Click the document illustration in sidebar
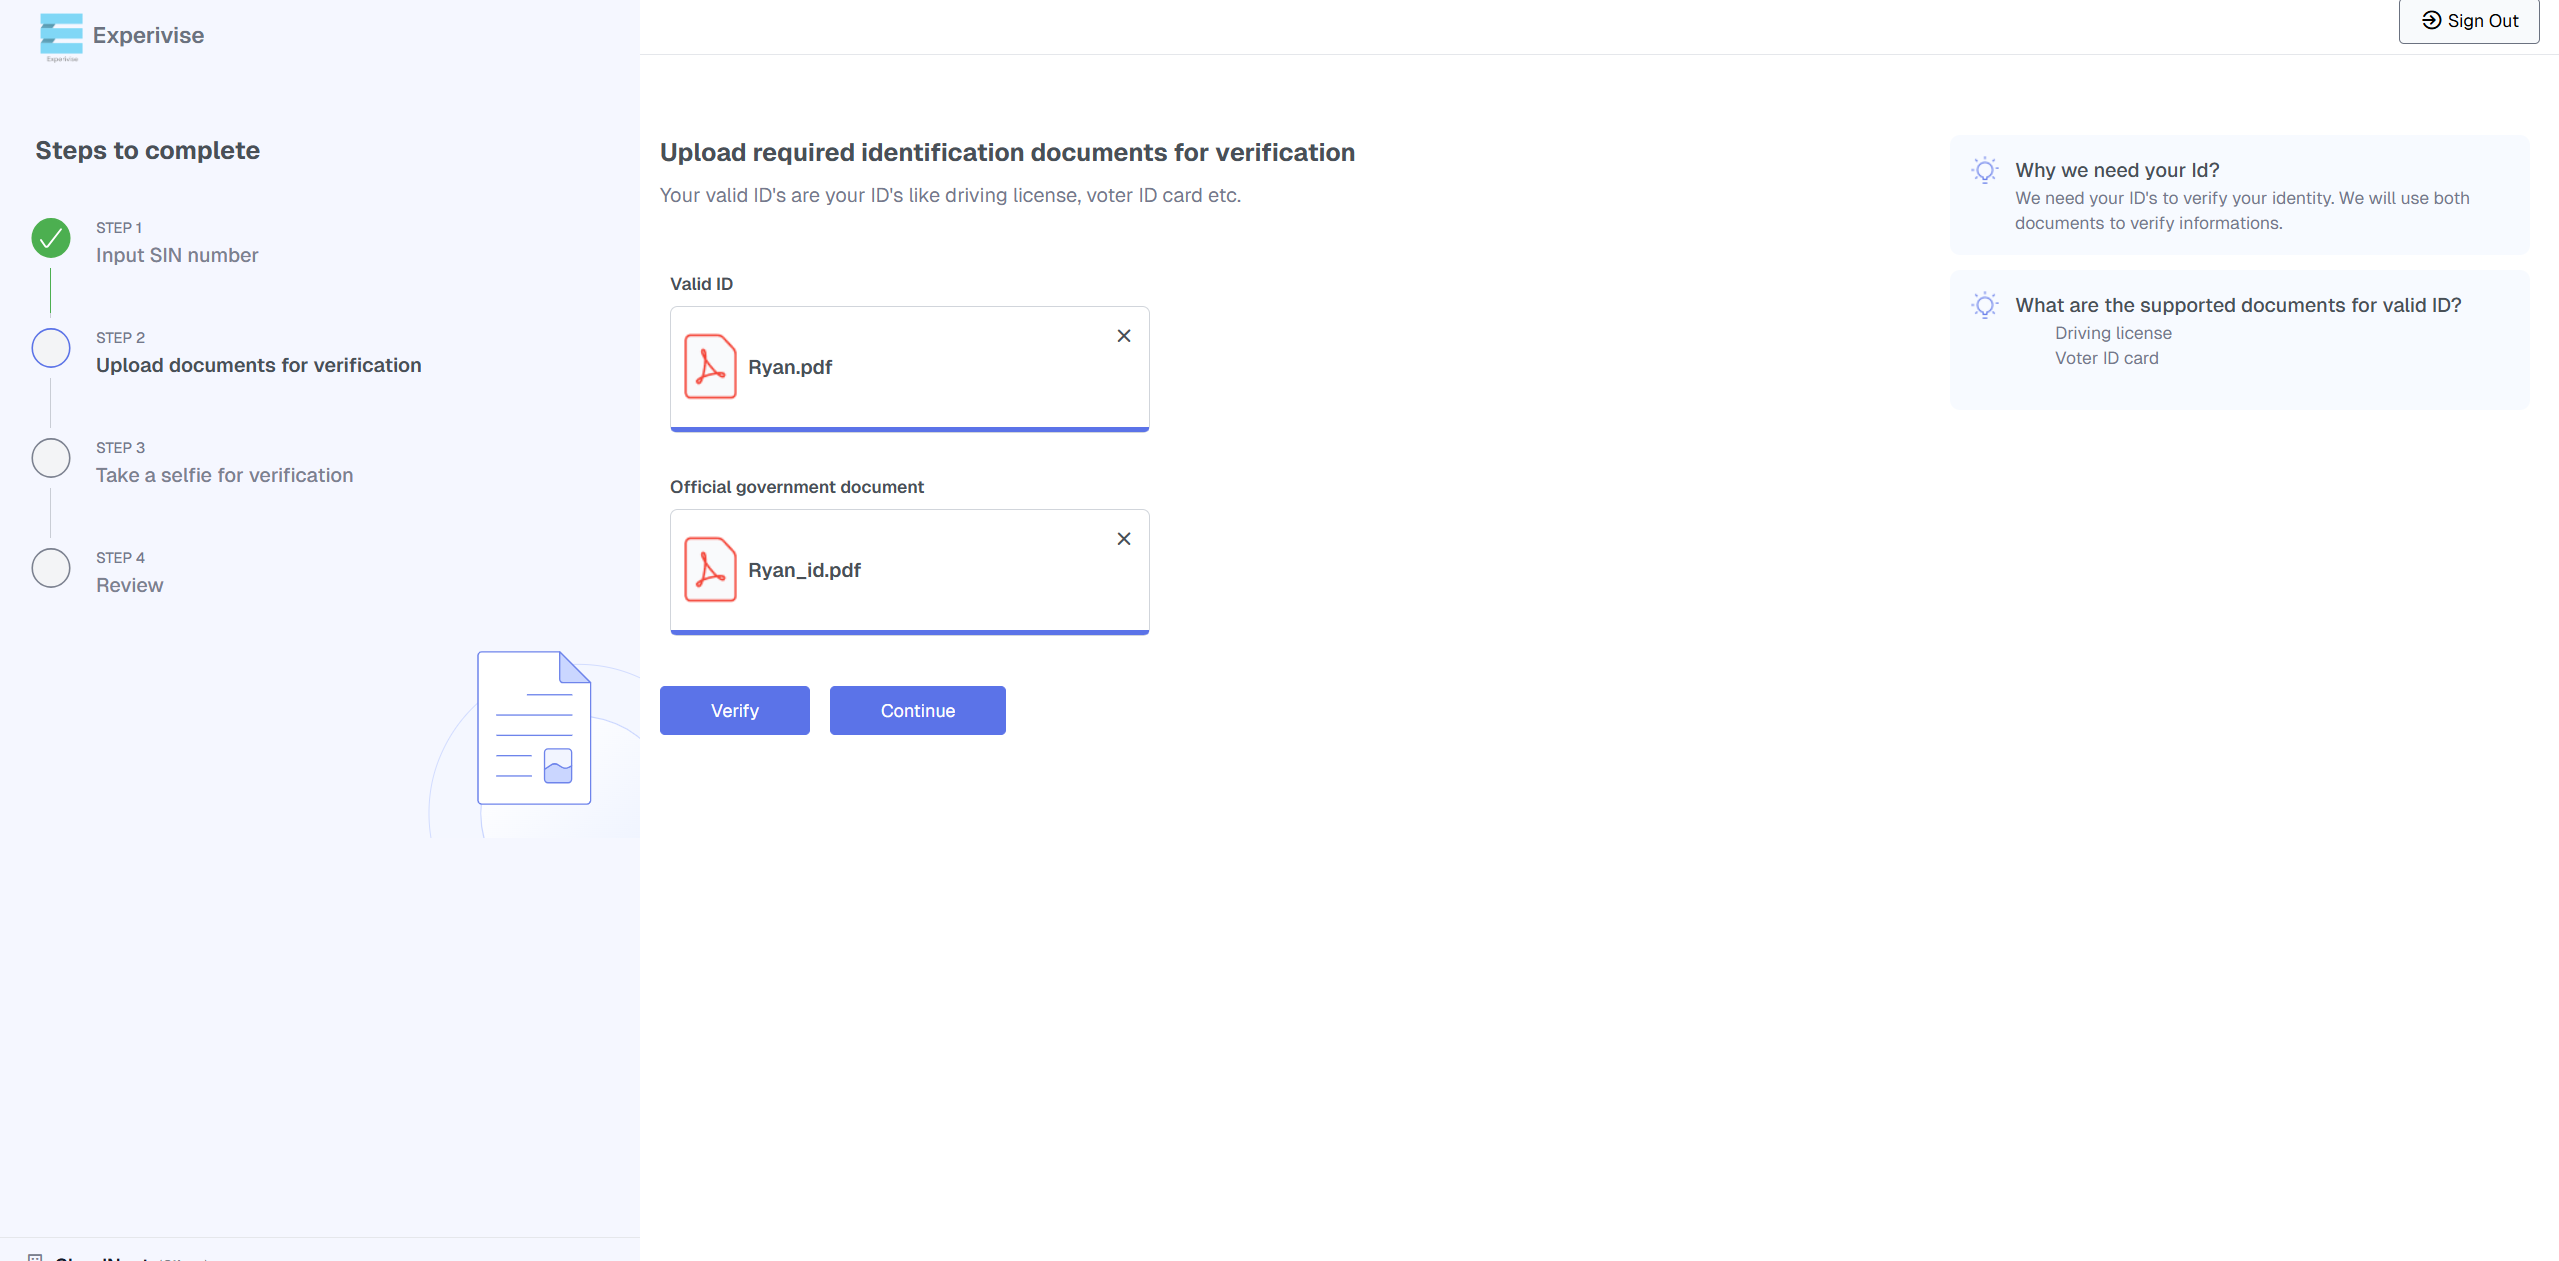 [534, 728]
